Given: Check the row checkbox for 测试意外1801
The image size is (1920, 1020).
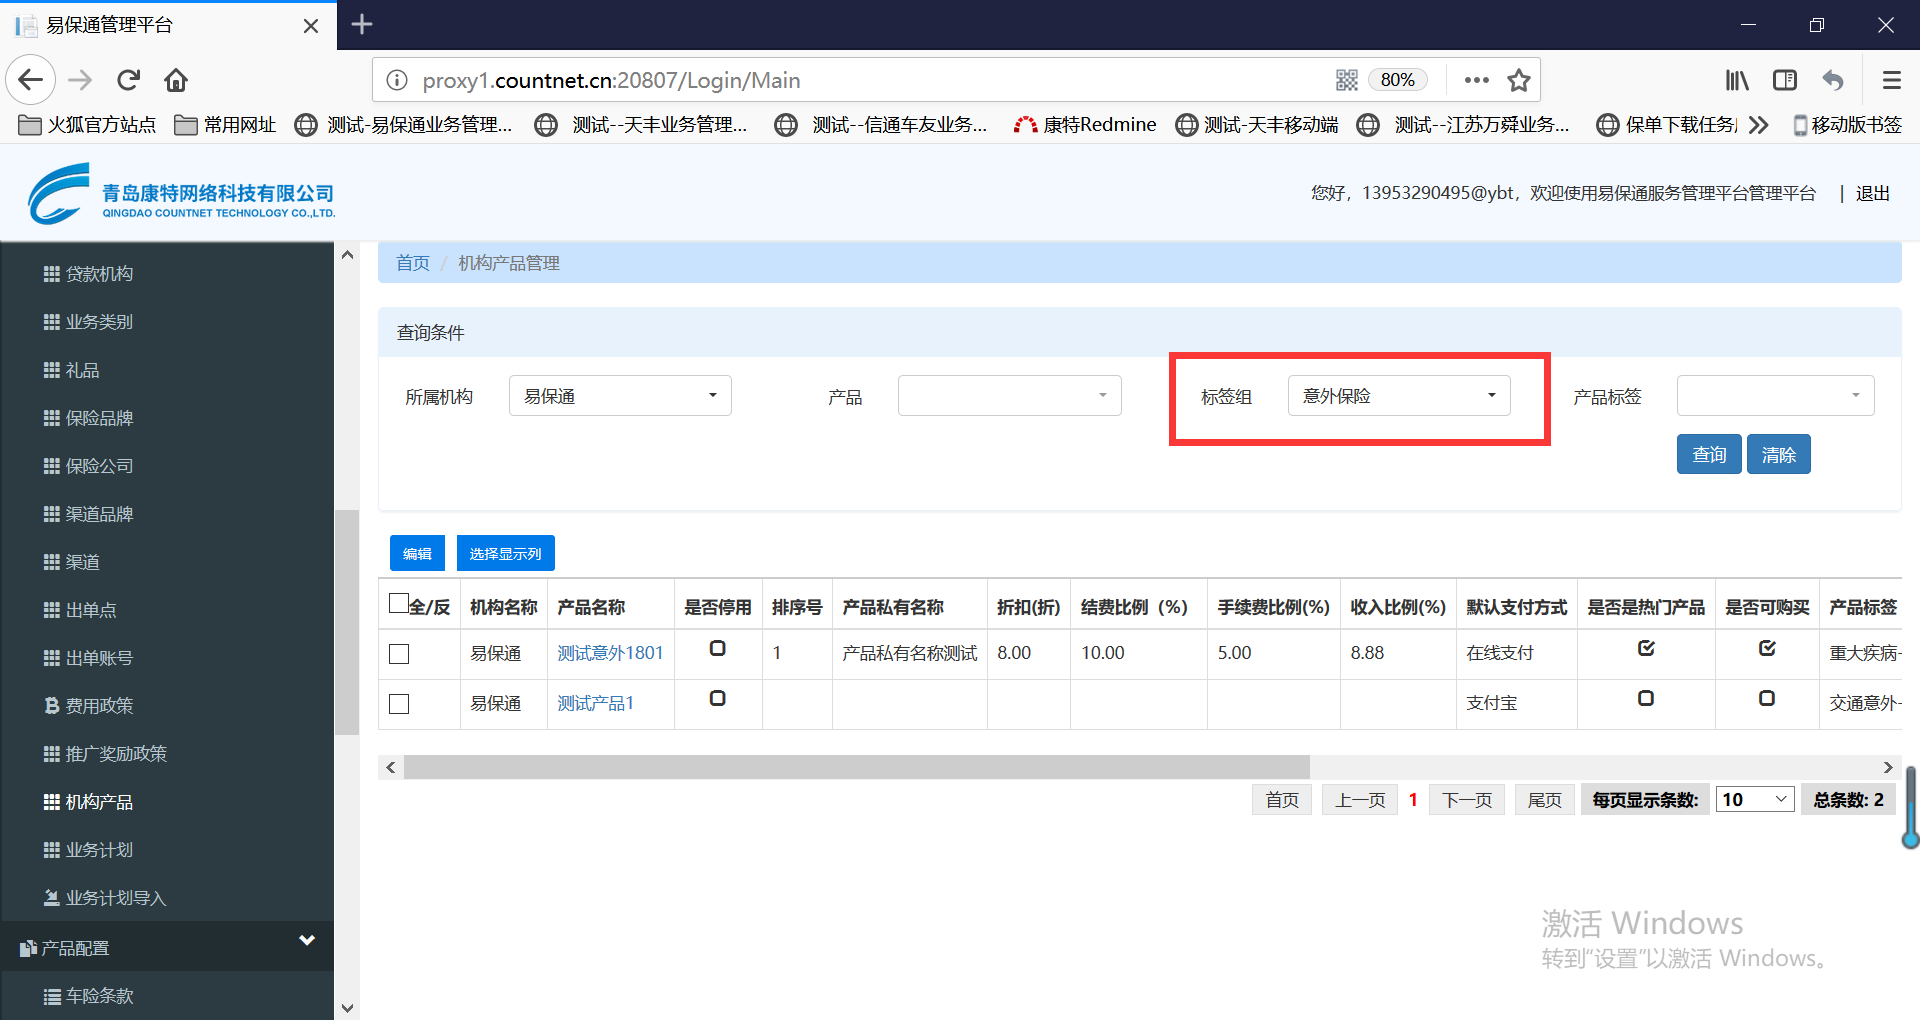Looking at the screenshot, I should coord(399,654).
